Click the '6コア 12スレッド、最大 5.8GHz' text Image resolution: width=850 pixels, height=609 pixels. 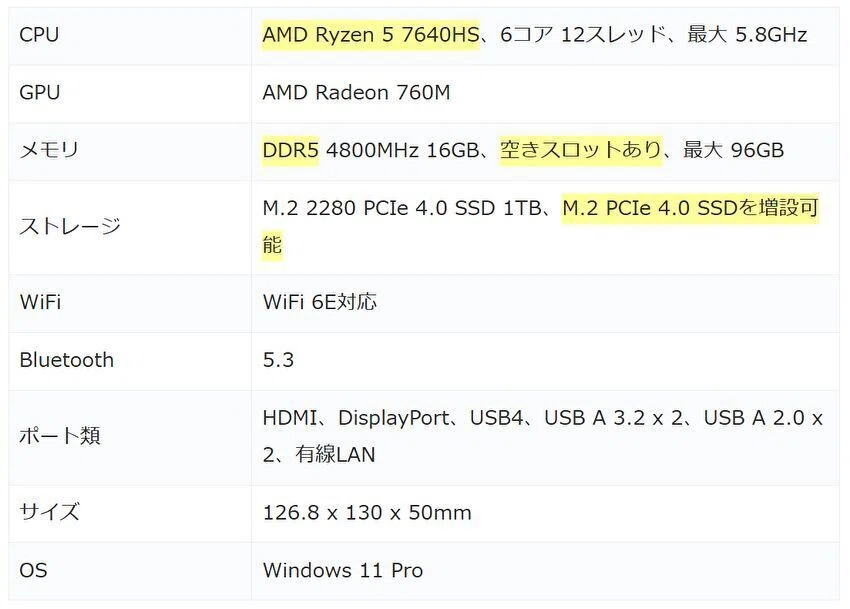653,35
